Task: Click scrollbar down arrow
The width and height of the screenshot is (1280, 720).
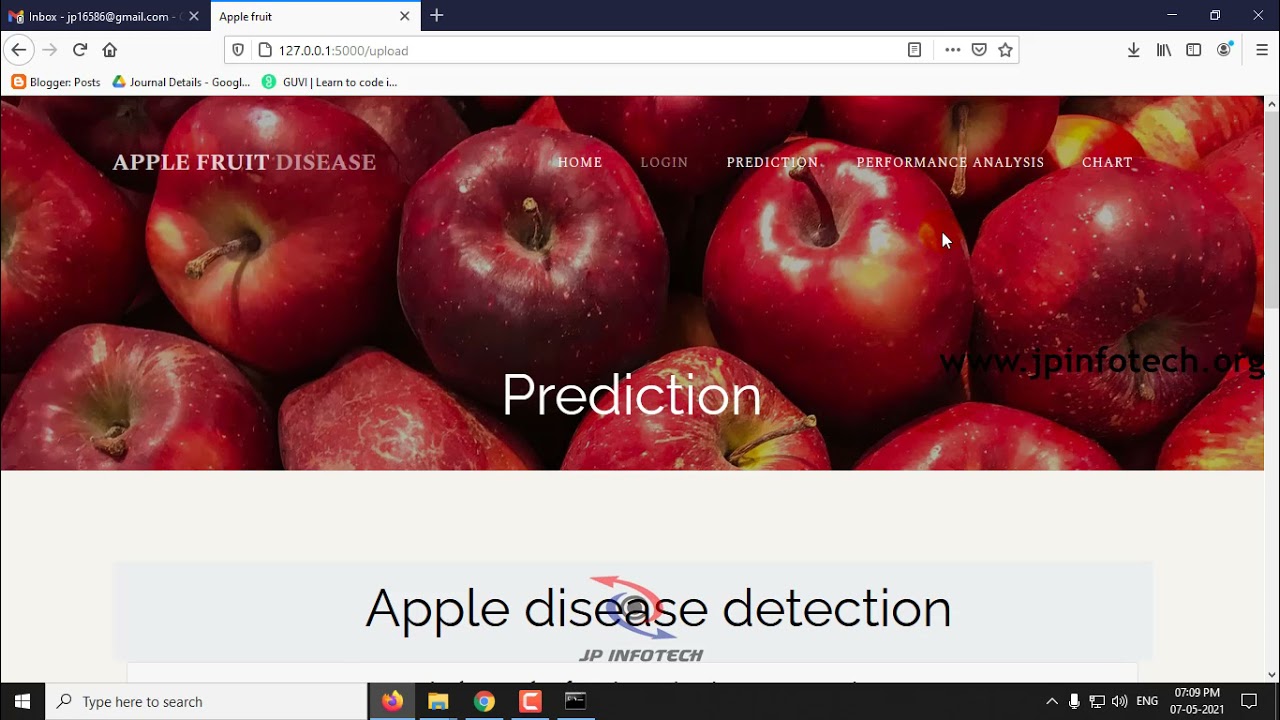Action: click(x=1272, y=675)
